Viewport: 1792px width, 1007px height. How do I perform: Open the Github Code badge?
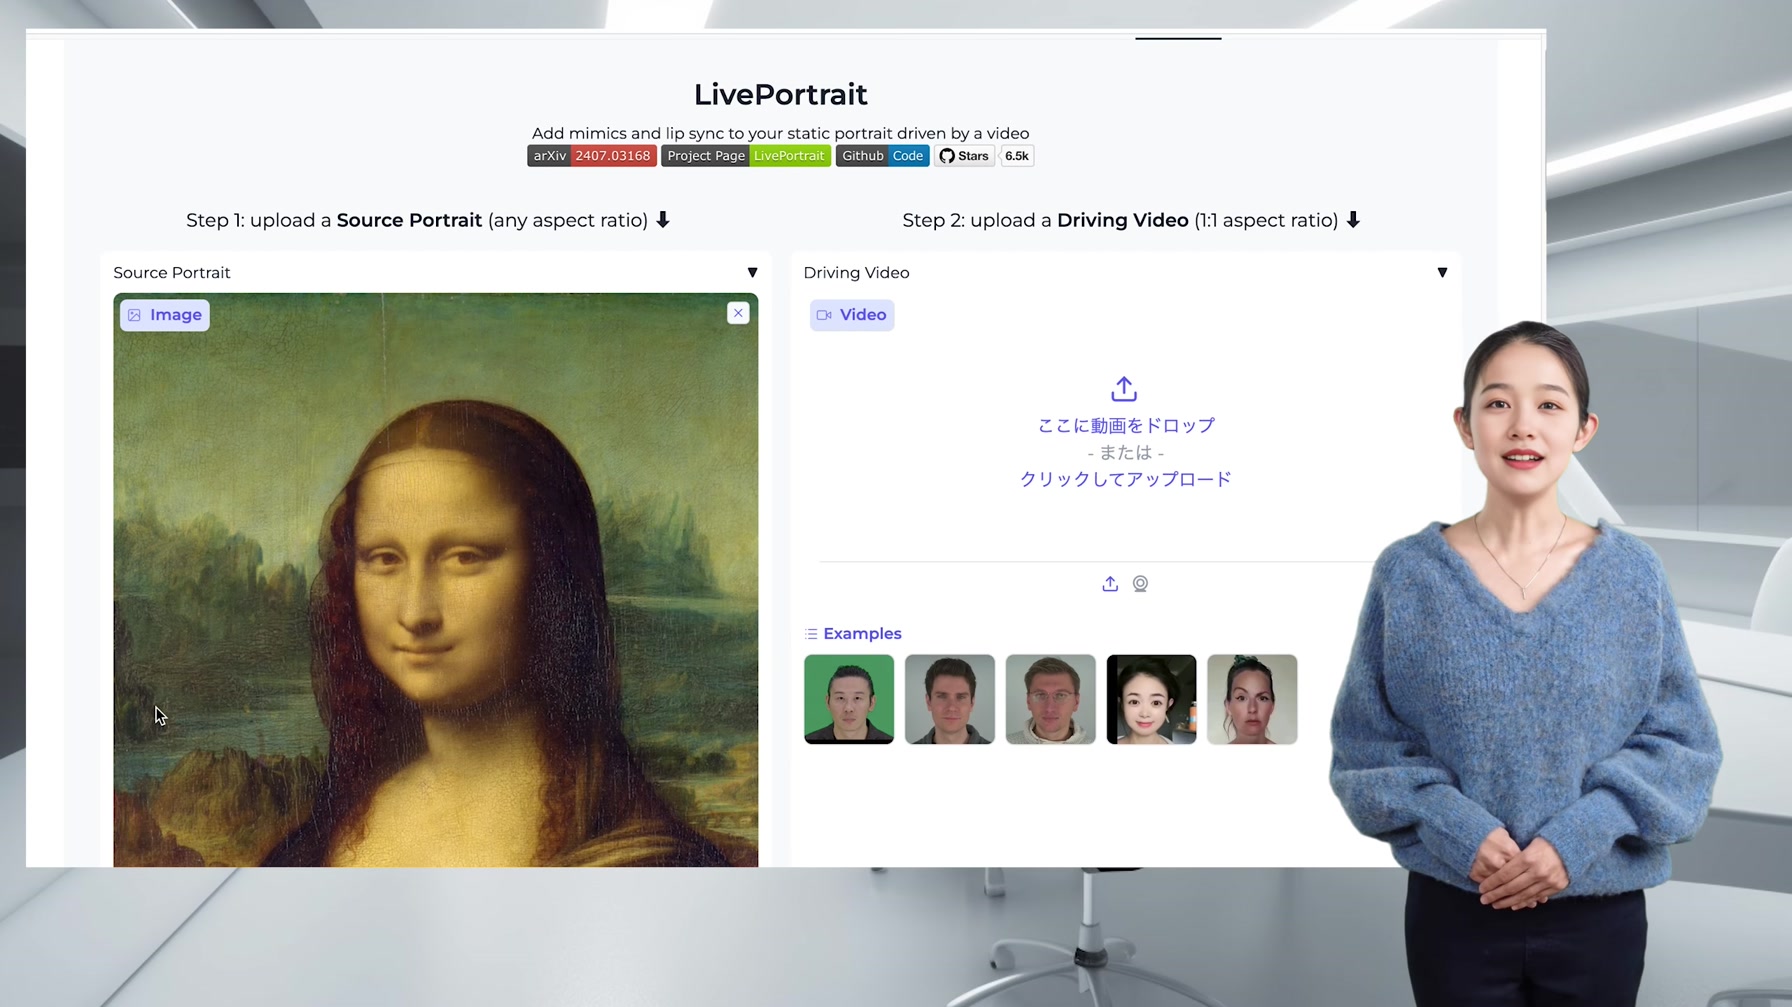883,156
